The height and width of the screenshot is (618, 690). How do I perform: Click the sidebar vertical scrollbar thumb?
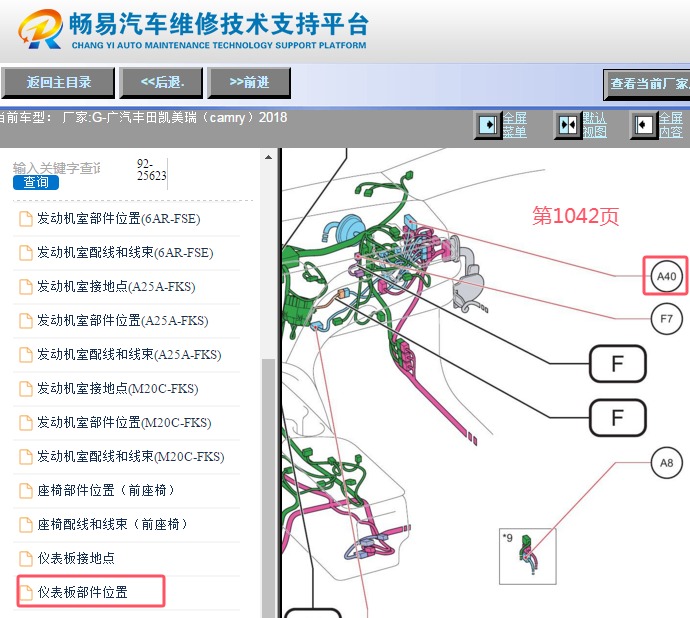(268, 488)
